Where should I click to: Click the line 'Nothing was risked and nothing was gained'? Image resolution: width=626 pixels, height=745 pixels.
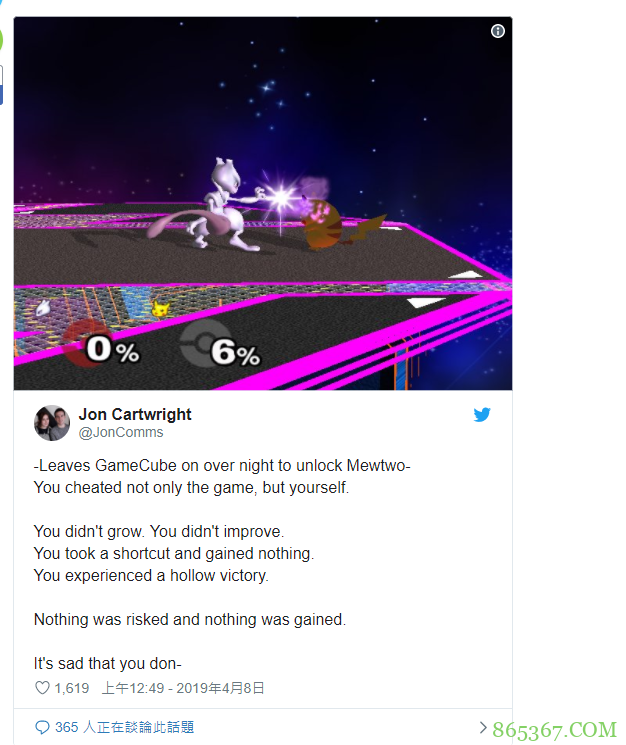[x=190, y=620]
